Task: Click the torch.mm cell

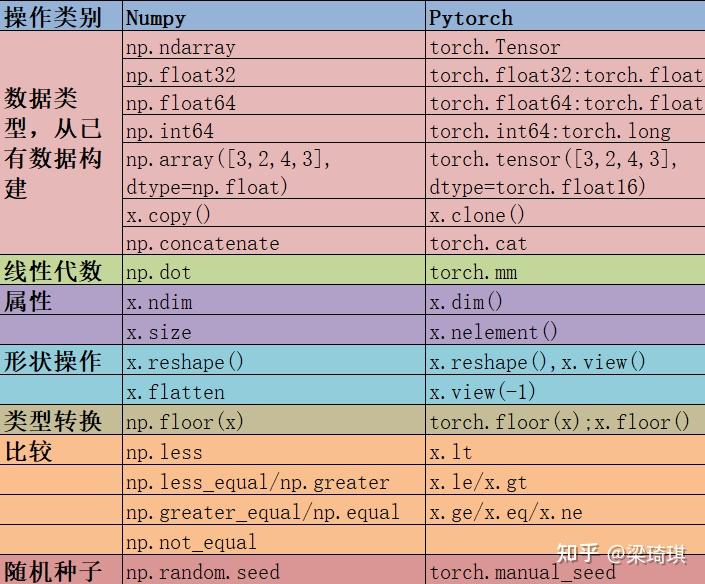Action: (565, 270)
